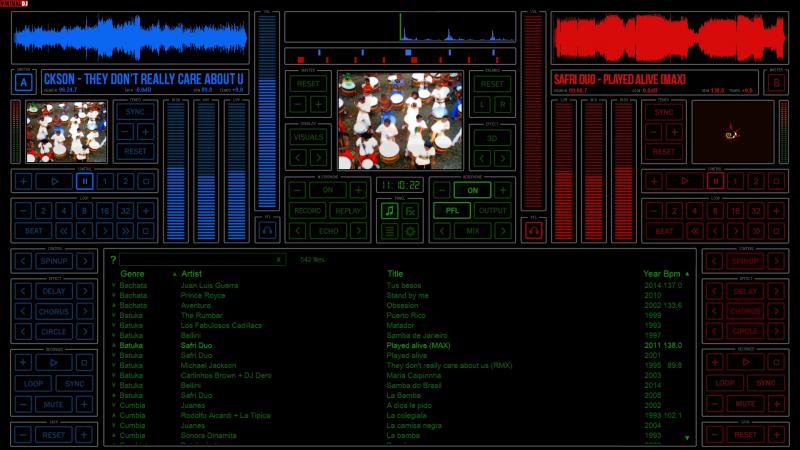Set a 32-beat loop on deck B

(x=756, y=210)
